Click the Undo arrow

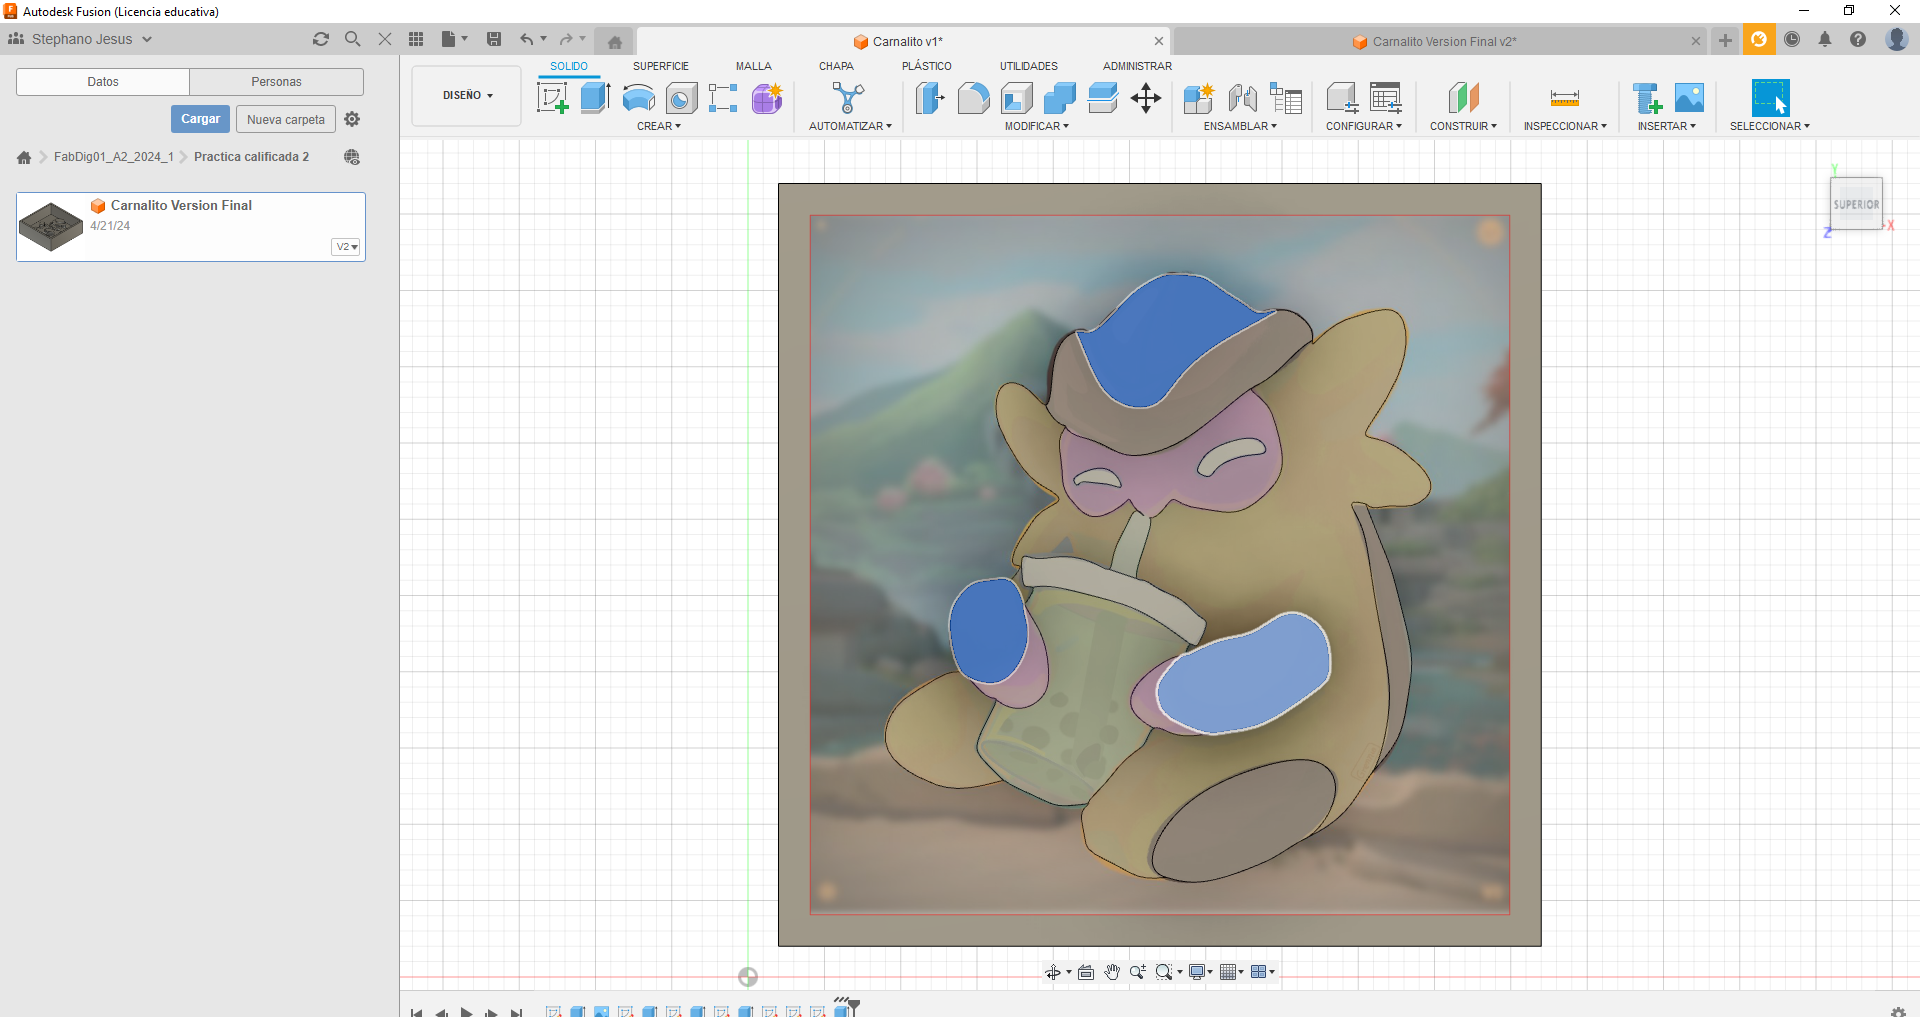(x=526, y=39)
